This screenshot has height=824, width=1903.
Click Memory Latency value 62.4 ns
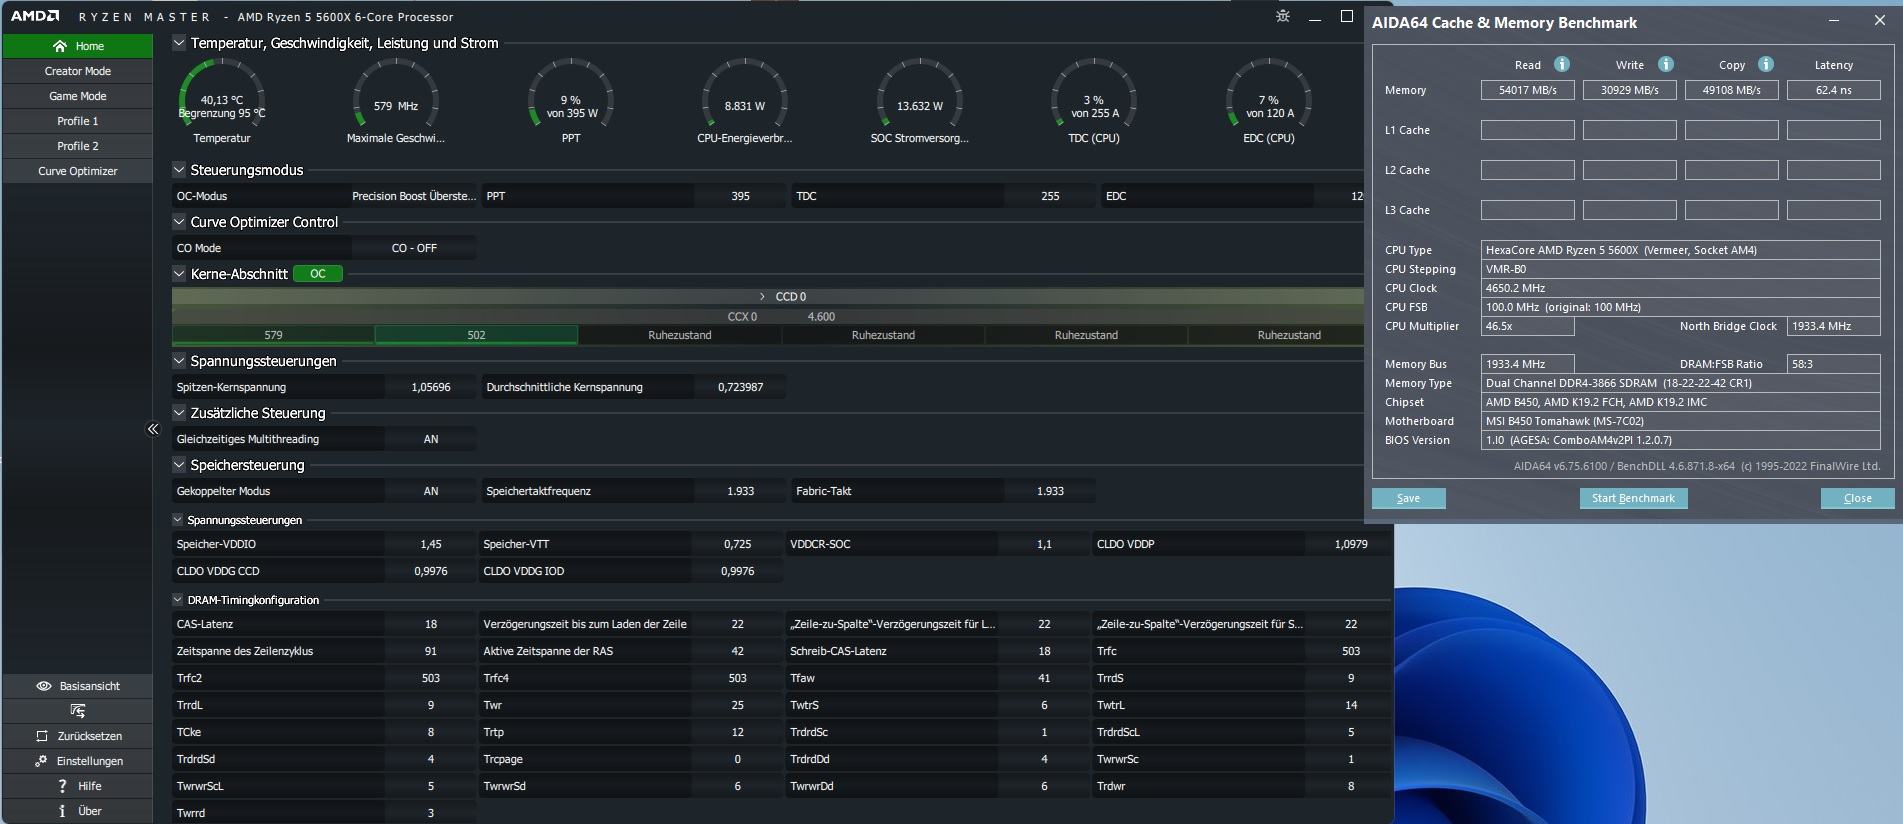1833,90
